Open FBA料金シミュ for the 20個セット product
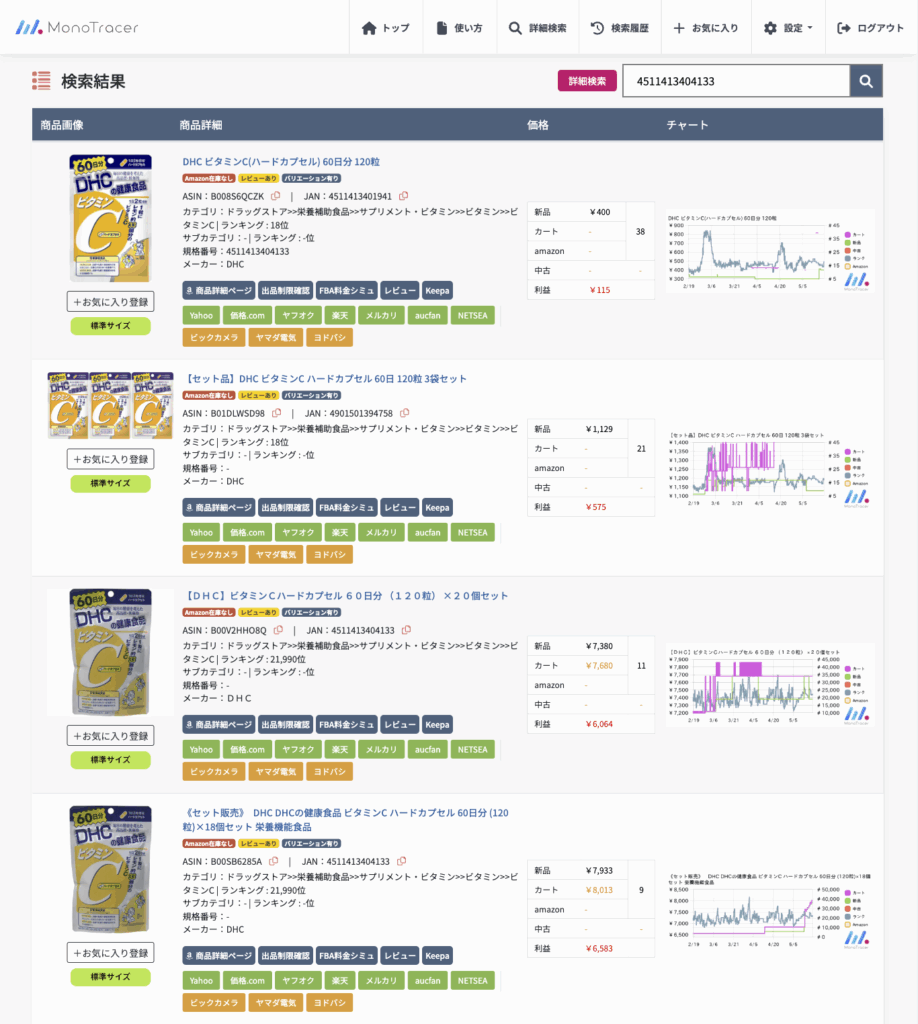 pyautogui.click(x=347, y=724)
